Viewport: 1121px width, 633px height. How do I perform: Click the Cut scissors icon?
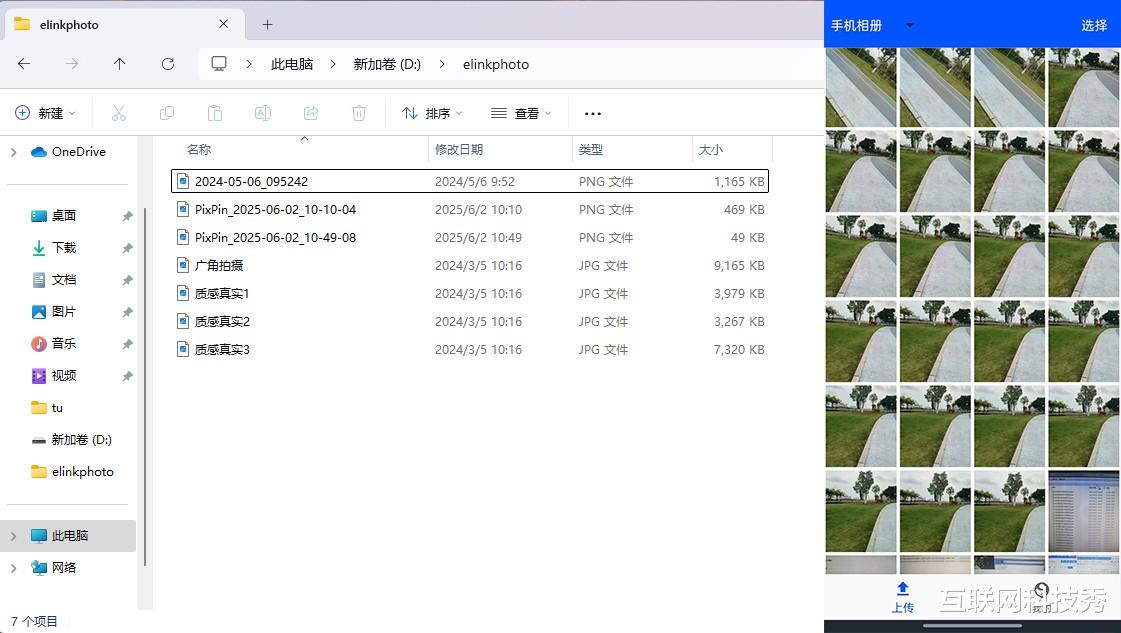click(119, 113)
